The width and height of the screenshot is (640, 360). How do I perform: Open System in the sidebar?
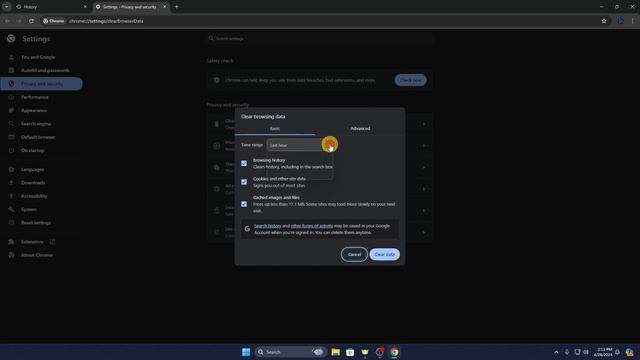(29, 209)
